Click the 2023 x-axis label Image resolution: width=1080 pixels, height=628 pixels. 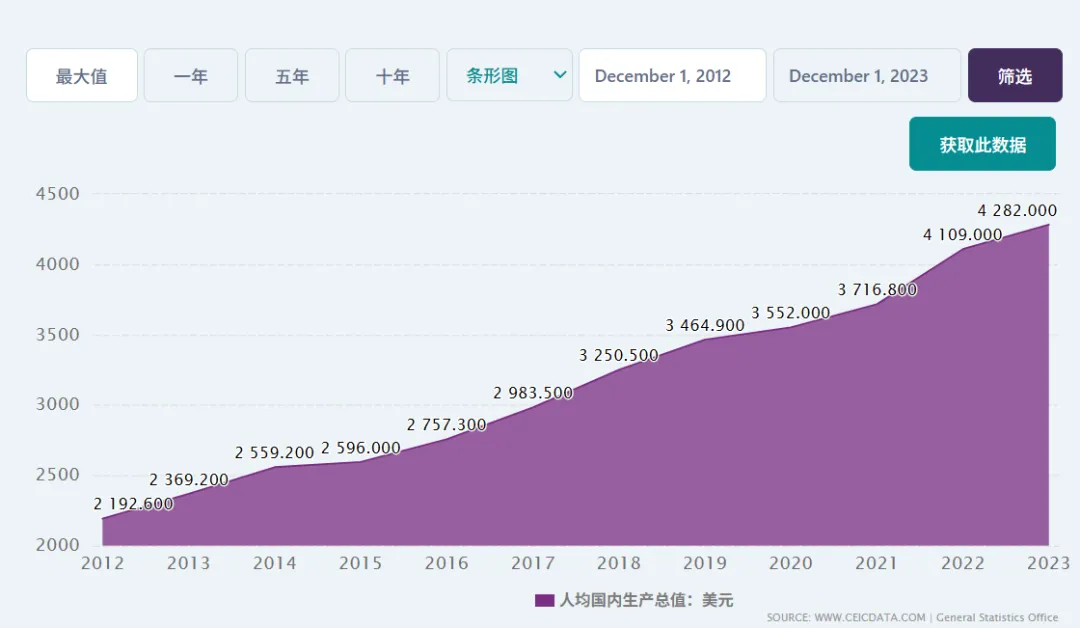click(1048, 563)
